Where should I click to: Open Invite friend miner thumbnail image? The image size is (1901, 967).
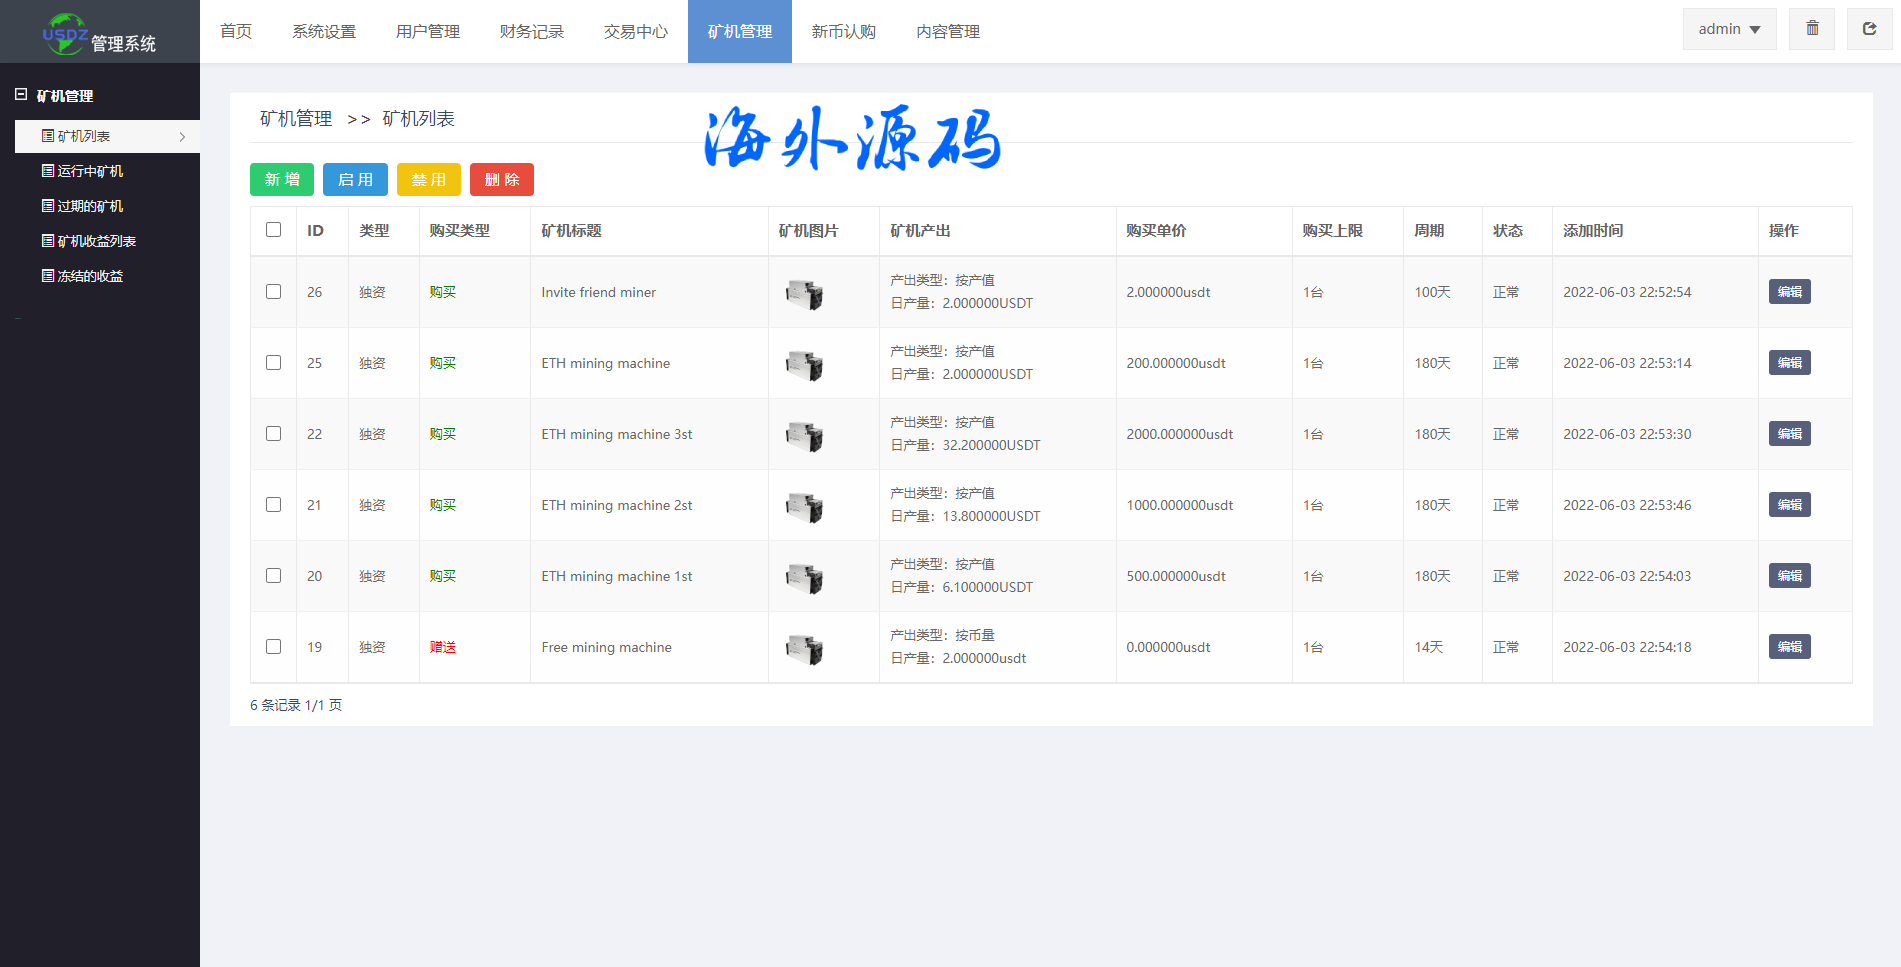804,294
